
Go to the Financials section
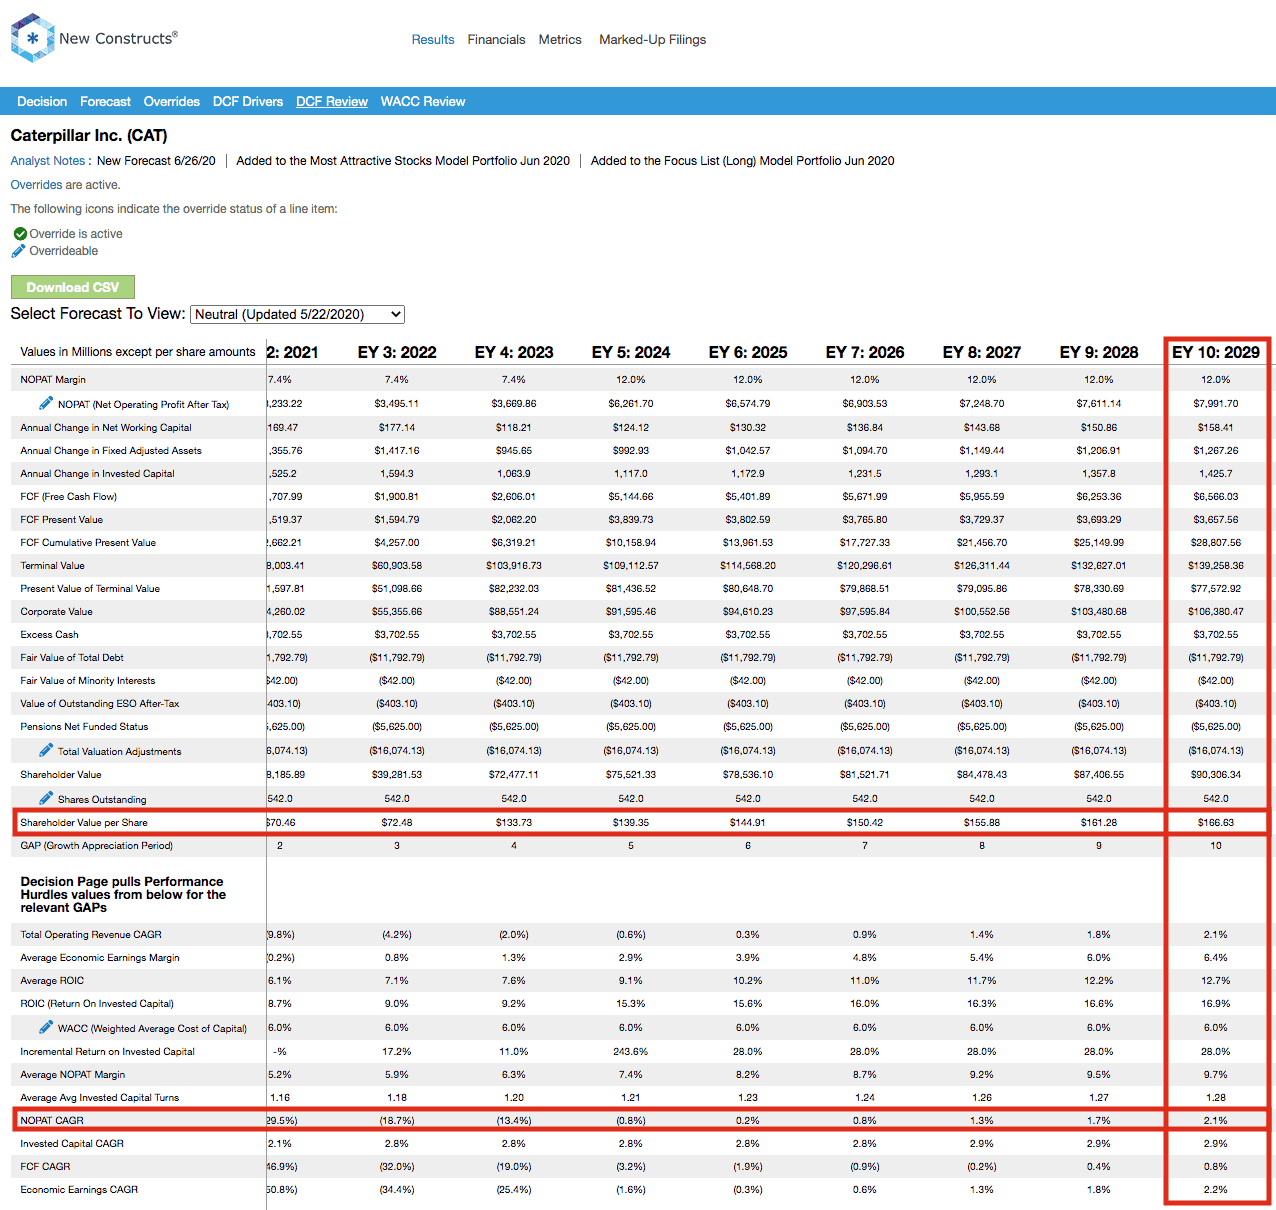coord(496,40)
